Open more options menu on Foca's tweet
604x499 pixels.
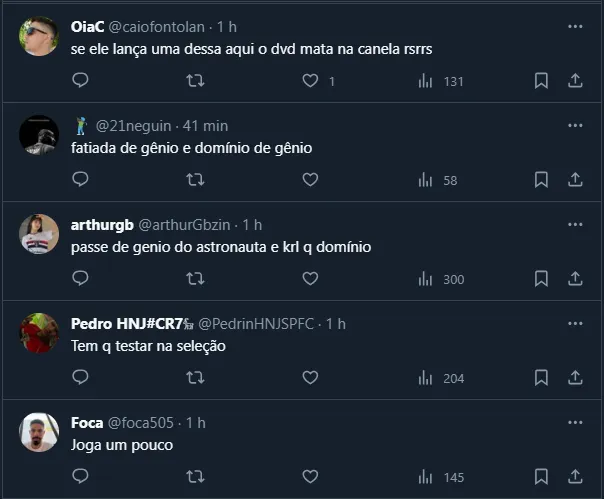[575, 422]
